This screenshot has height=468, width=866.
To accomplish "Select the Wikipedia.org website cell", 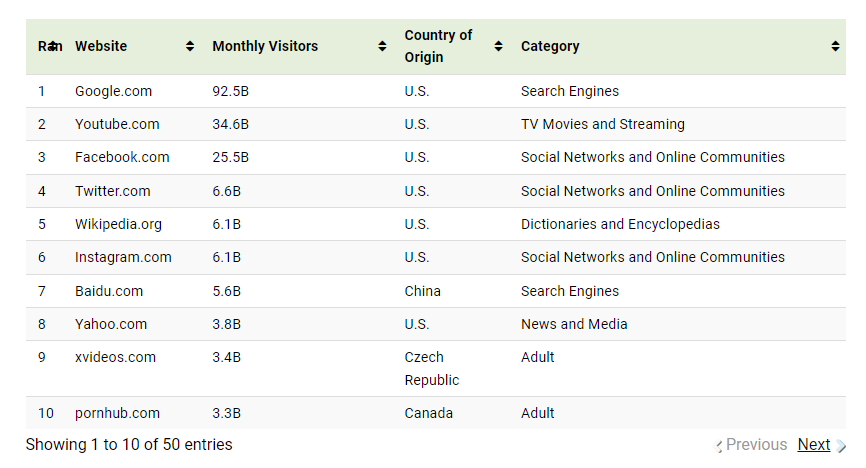I will pyautogui.click(x=118, y=224).
